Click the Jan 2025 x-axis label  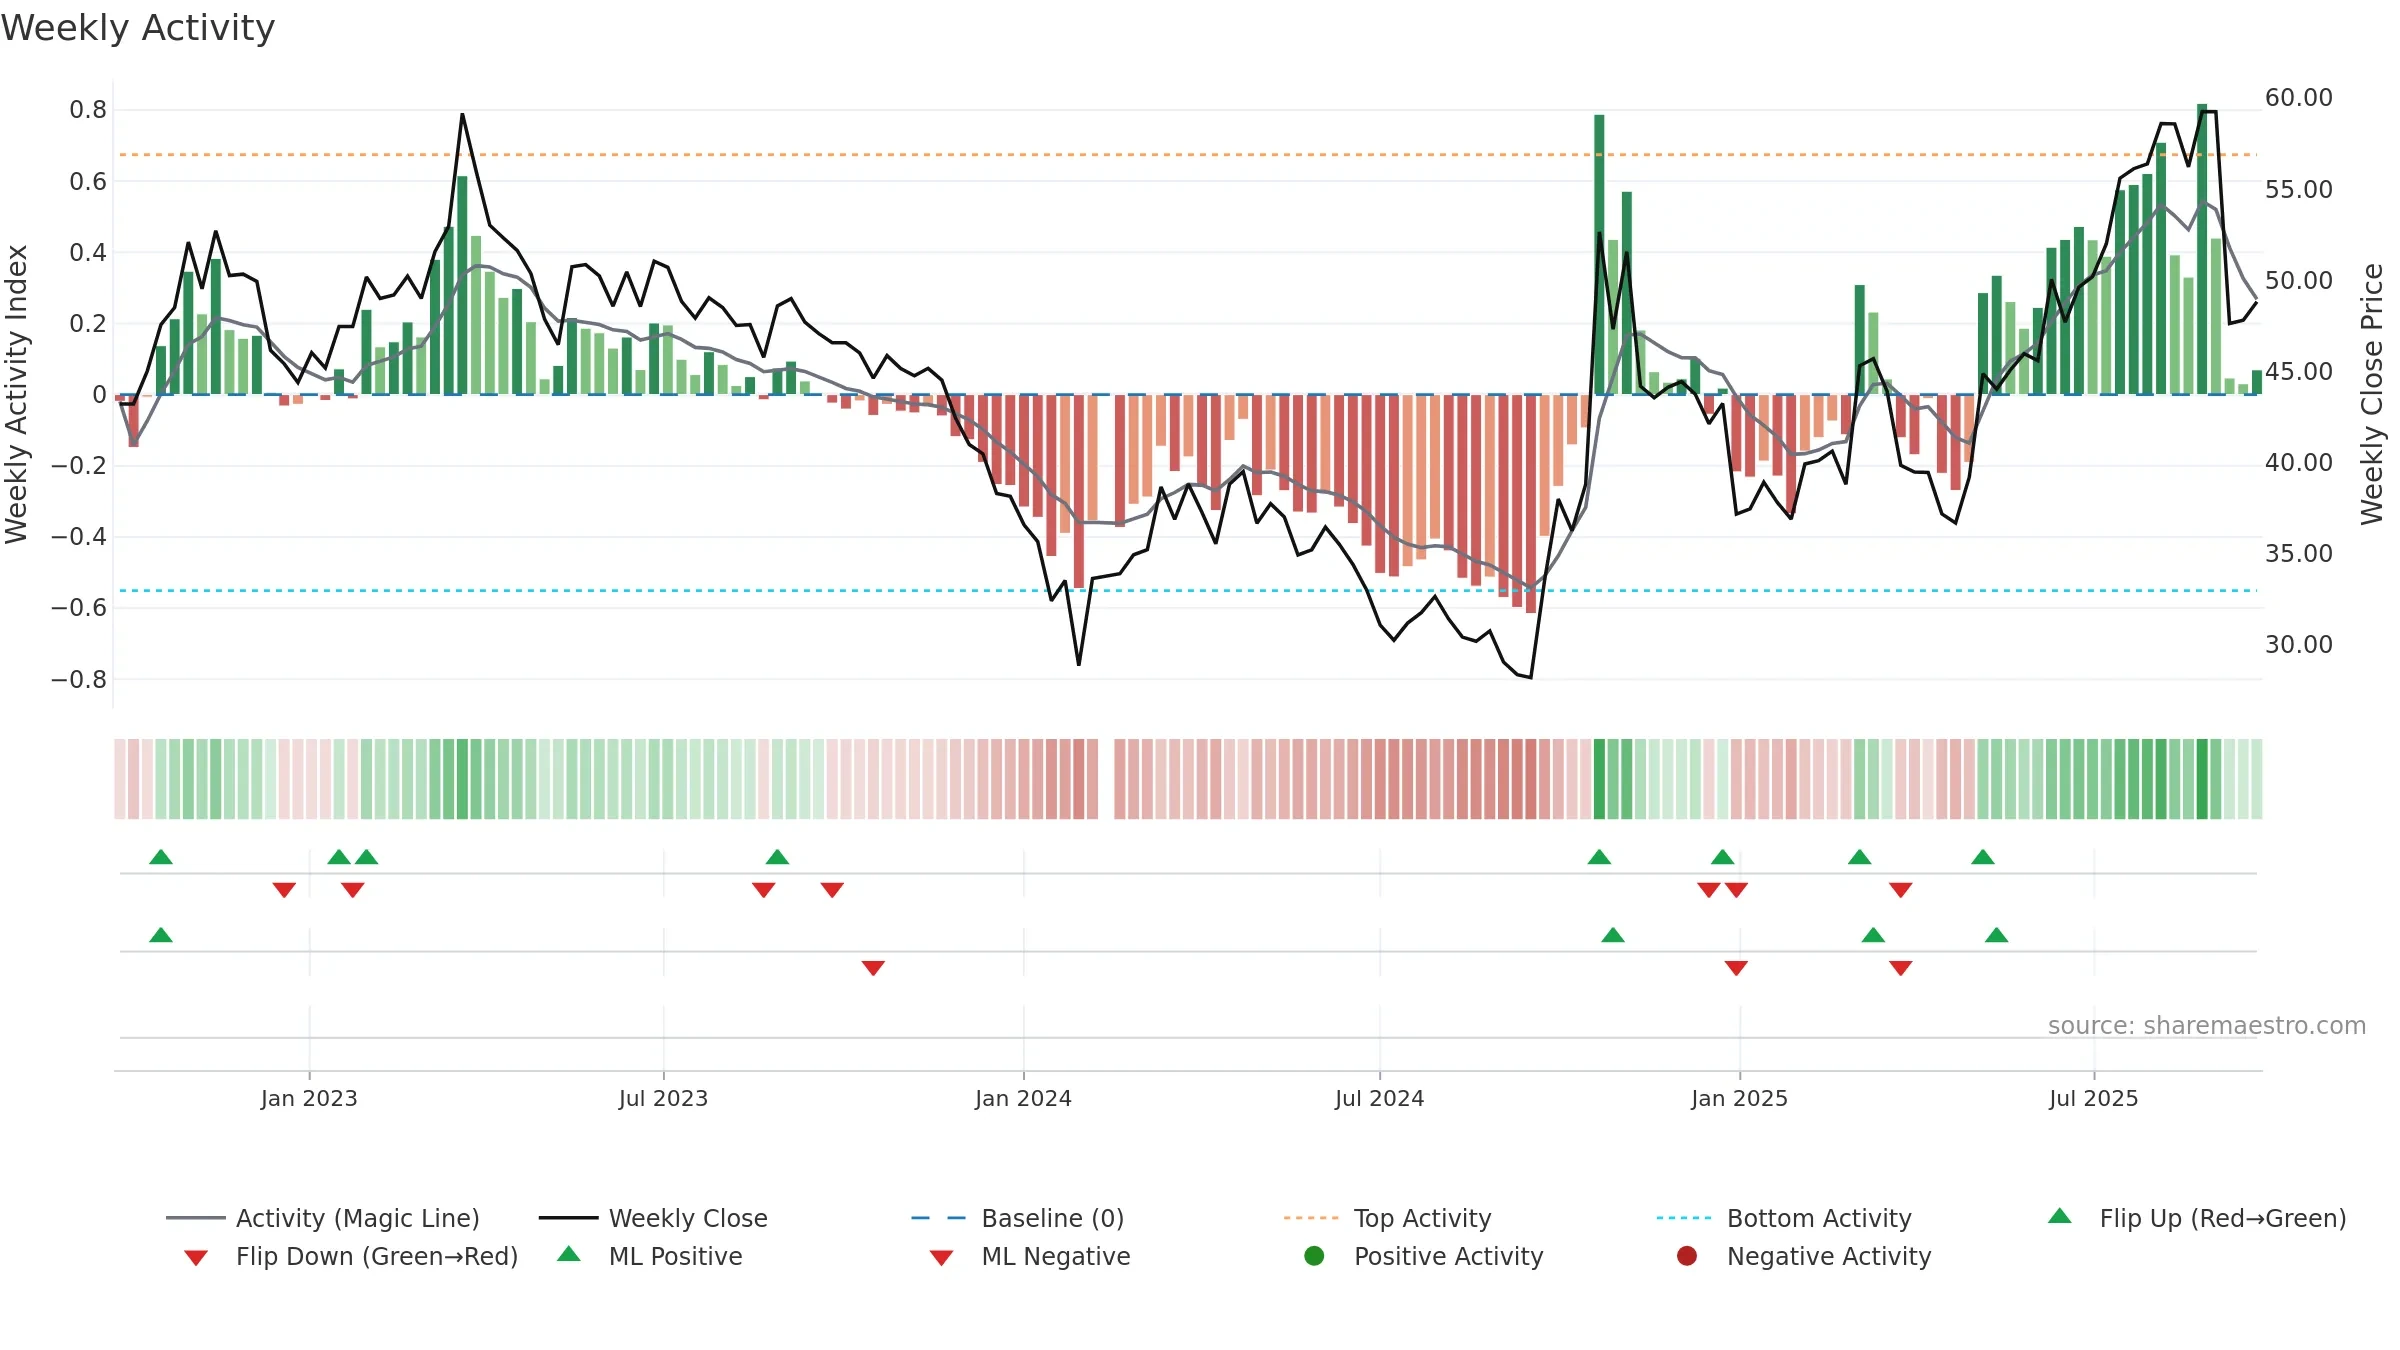click(x=1739, y=1098)
